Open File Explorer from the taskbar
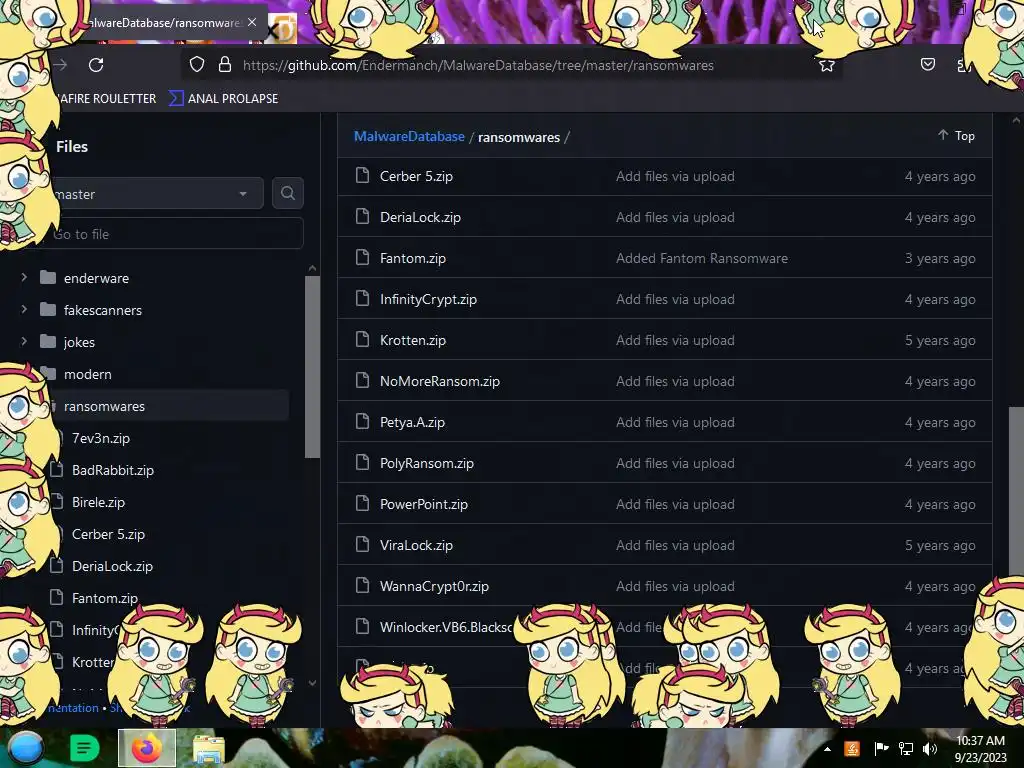The width and height of the screenshot is (1024, 768). click(x=208, y=750)
